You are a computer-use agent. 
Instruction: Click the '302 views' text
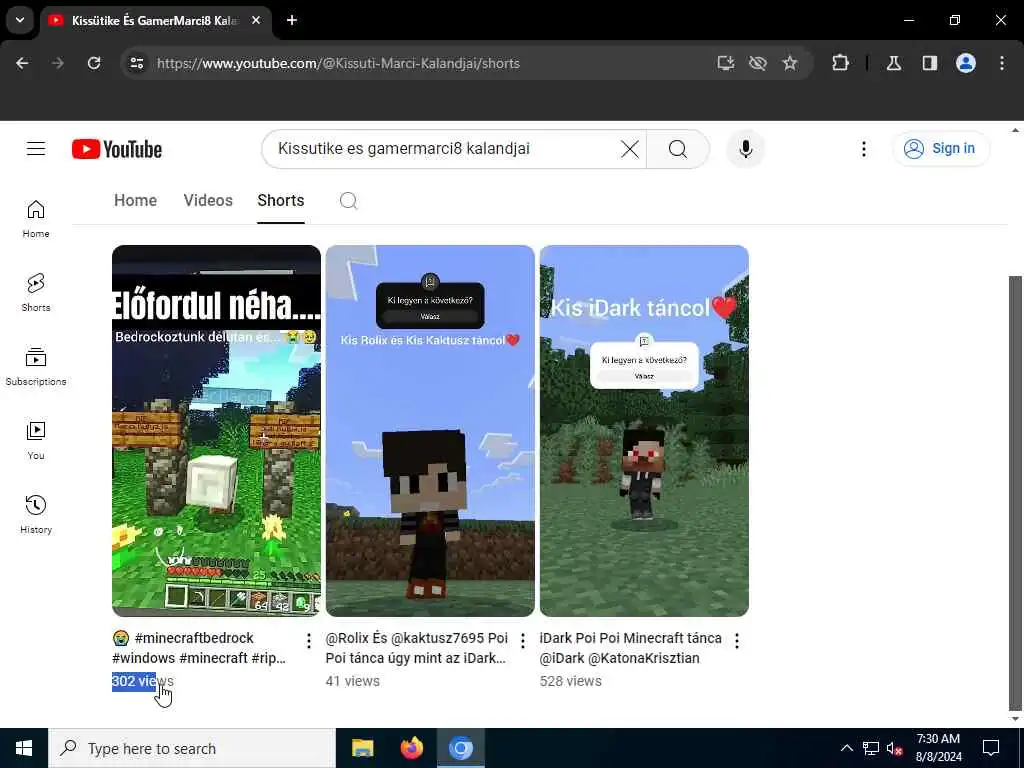[x=143, y=681]
